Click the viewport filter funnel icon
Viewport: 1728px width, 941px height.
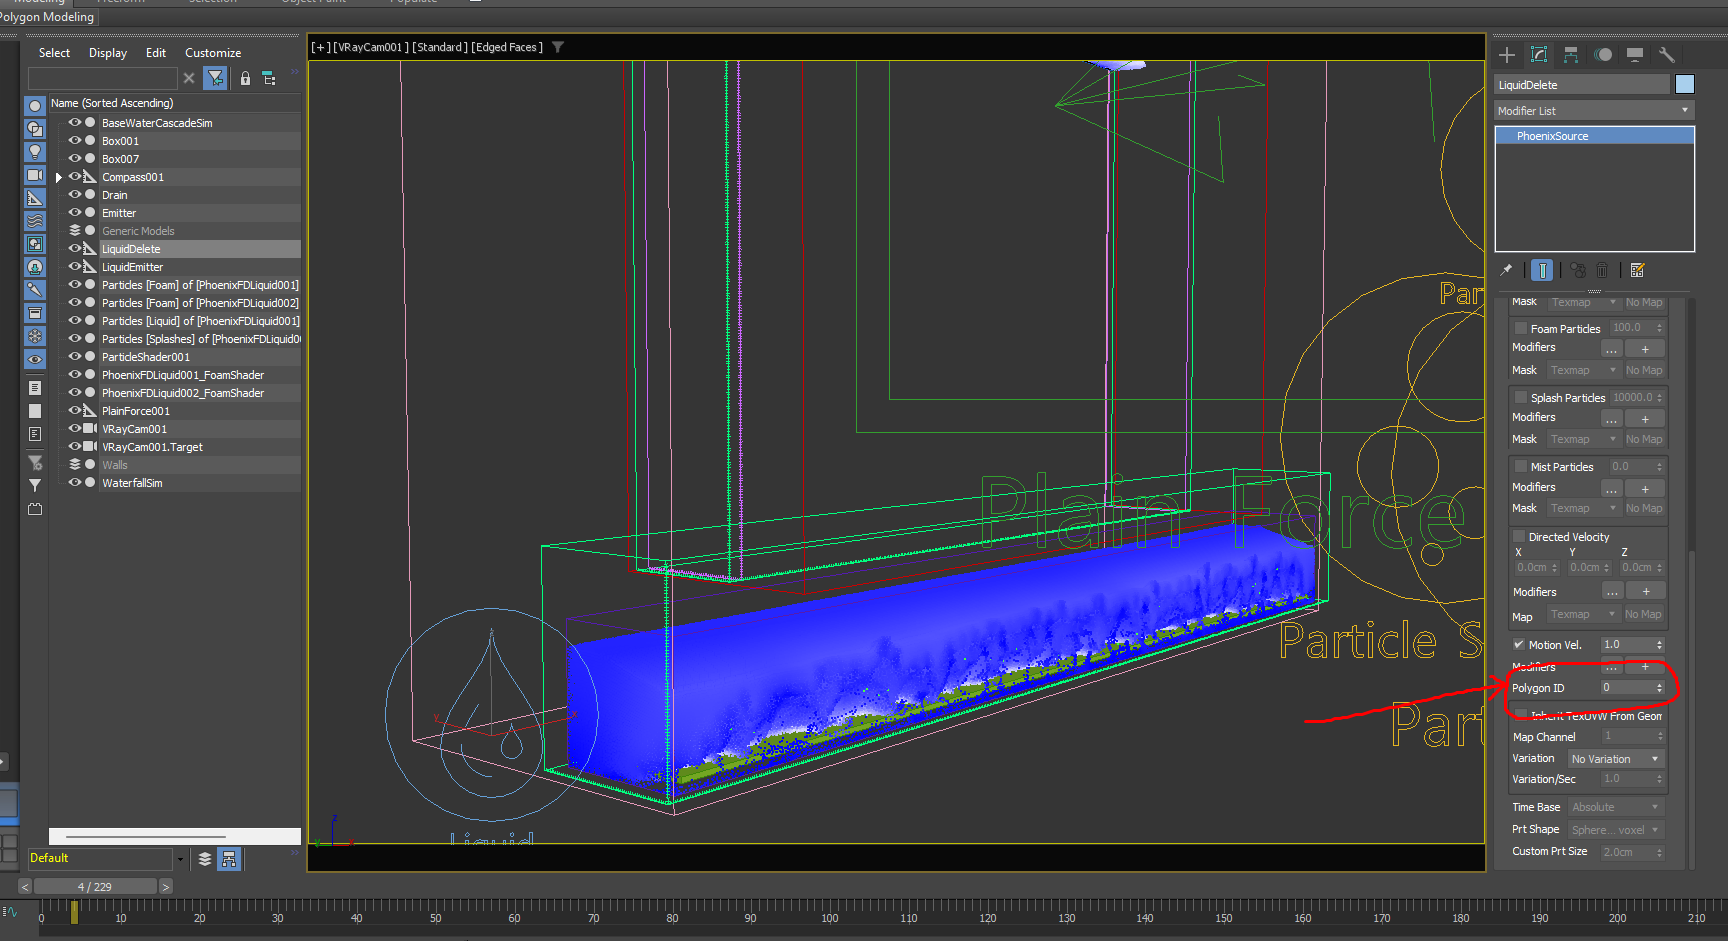coord(558,47)
